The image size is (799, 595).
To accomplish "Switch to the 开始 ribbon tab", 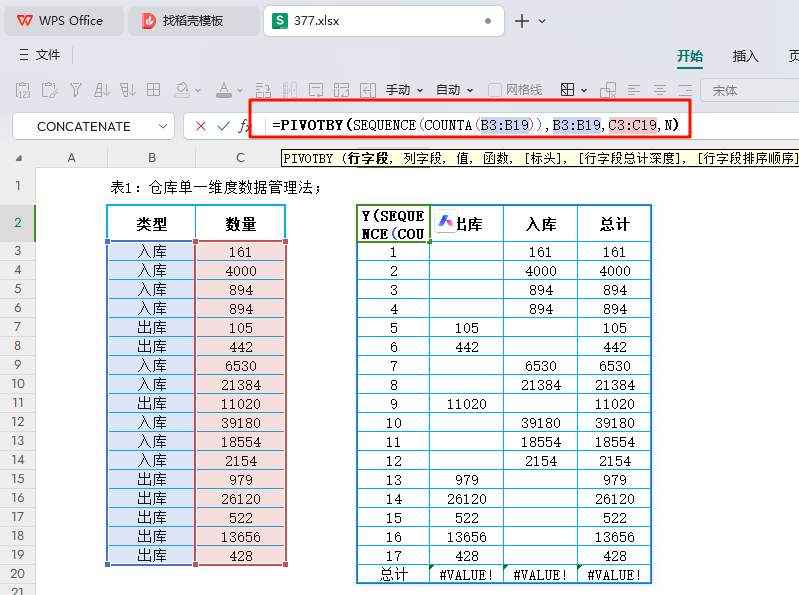I will pos(690,56).
